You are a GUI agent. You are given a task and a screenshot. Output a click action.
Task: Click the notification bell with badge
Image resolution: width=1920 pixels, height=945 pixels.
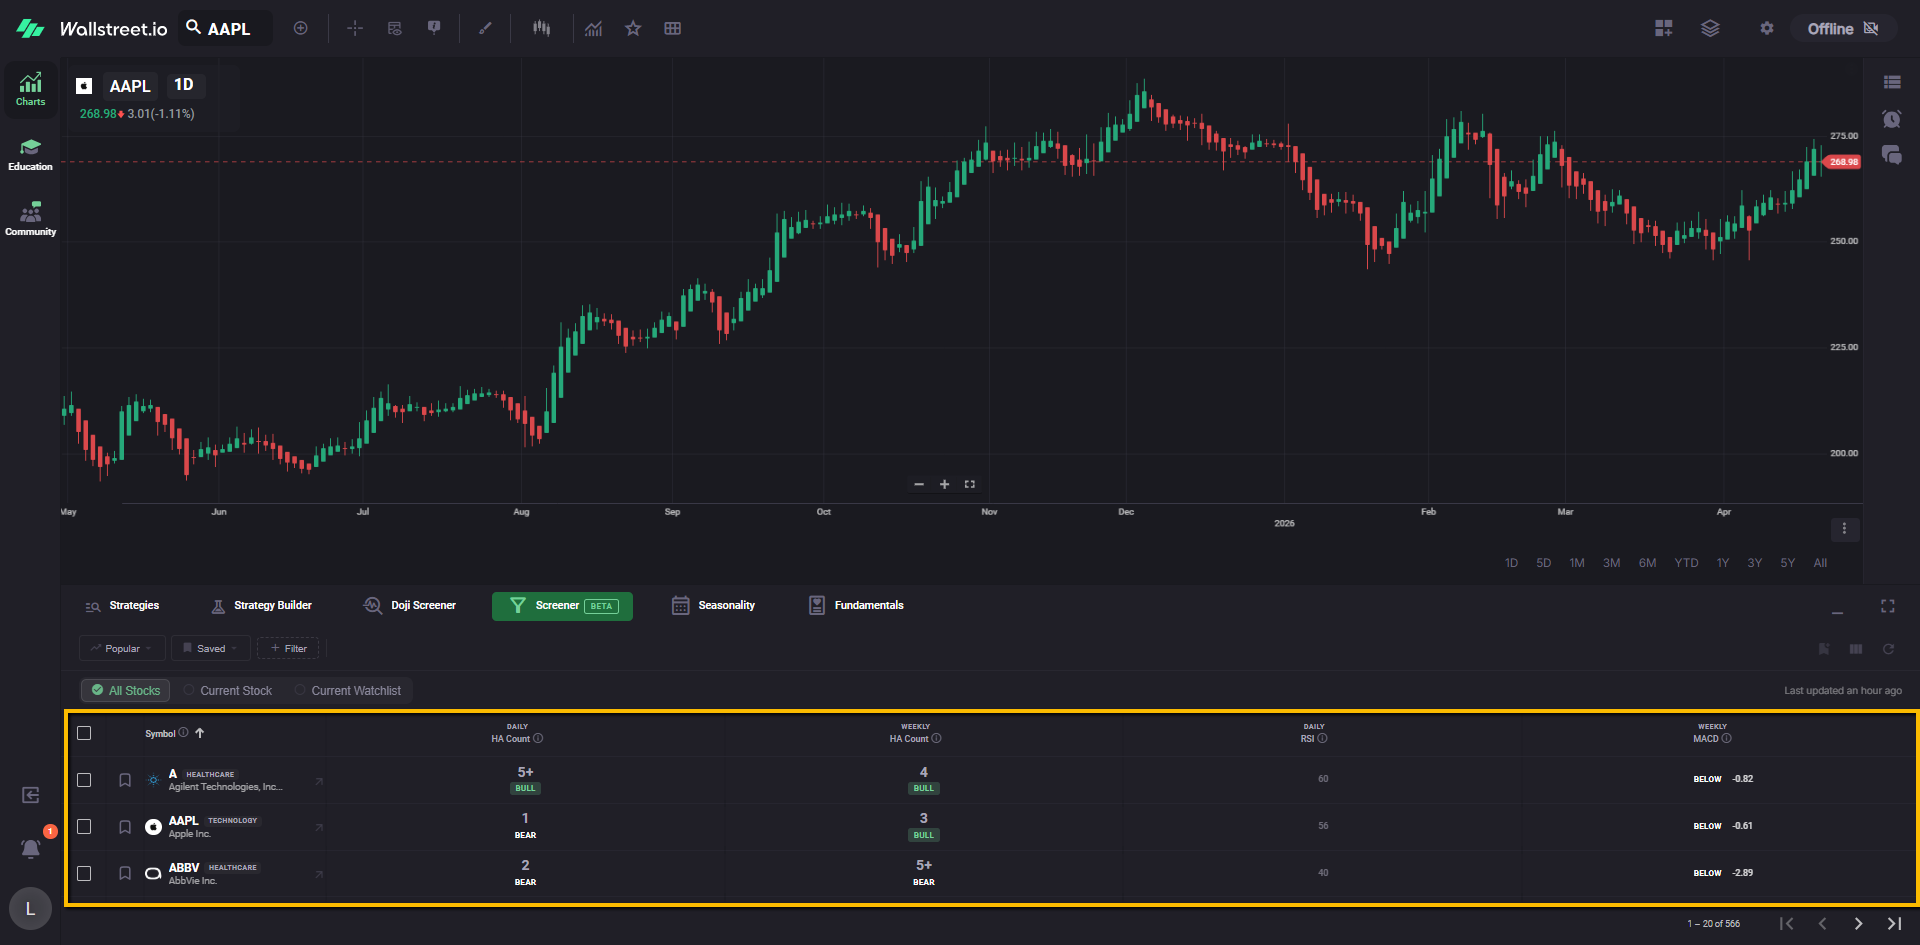(31, 848)
